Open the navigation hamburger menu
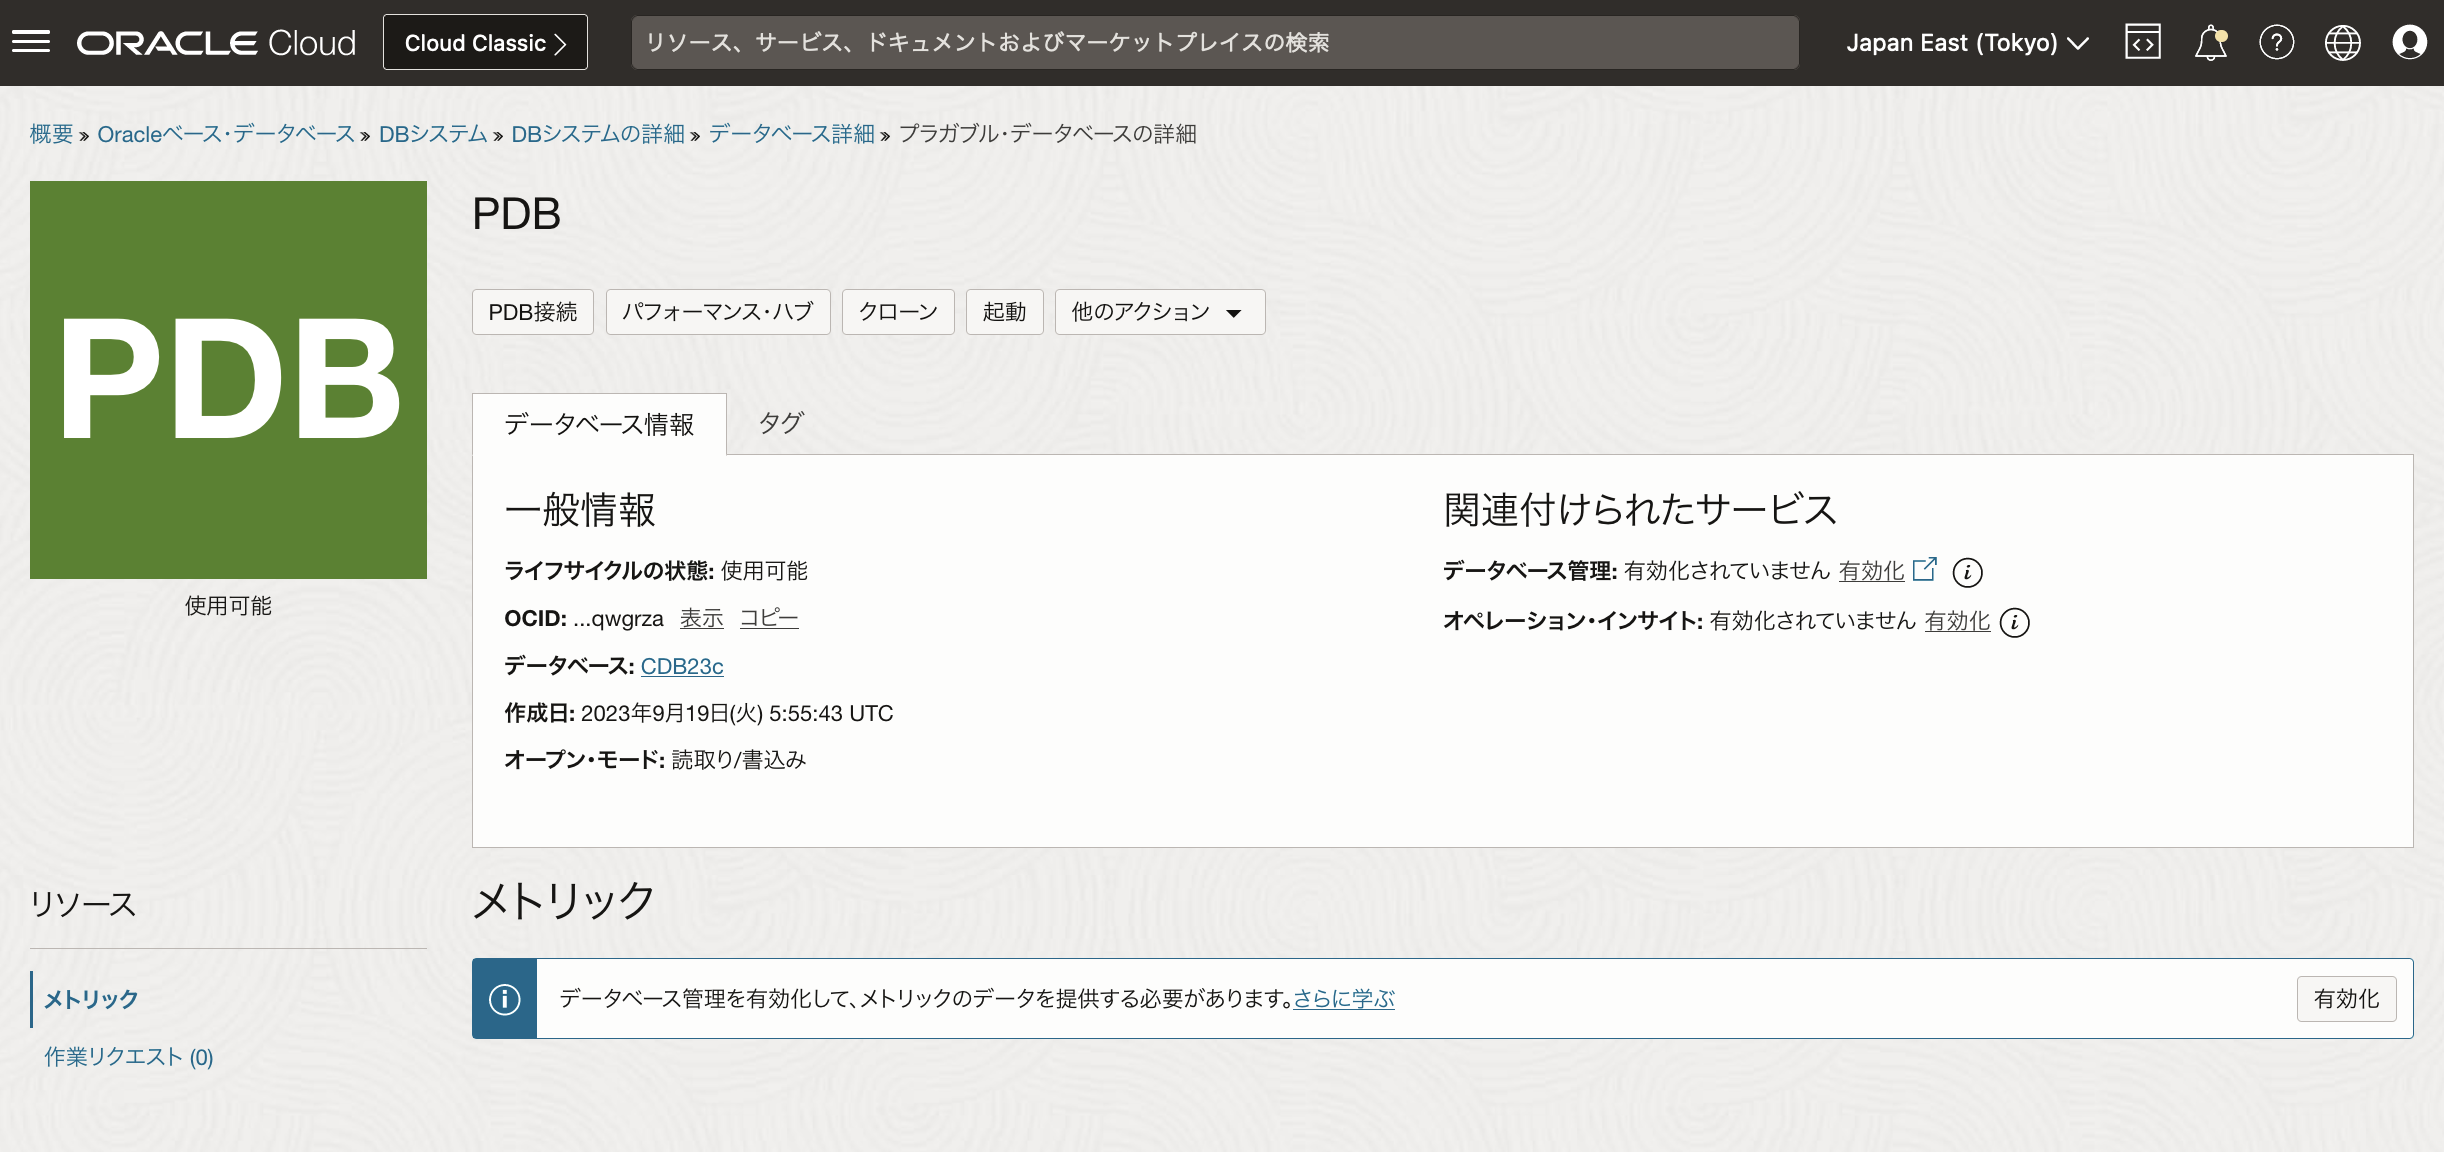This screenshot has width=2444, height=1152. tap(31, 41)
